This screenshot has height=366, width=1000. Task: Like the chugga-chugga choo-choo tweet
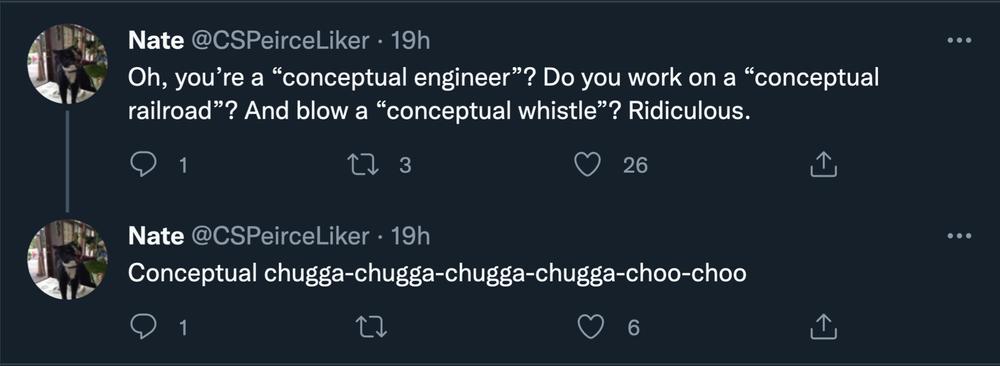click(x=590, y=328)
